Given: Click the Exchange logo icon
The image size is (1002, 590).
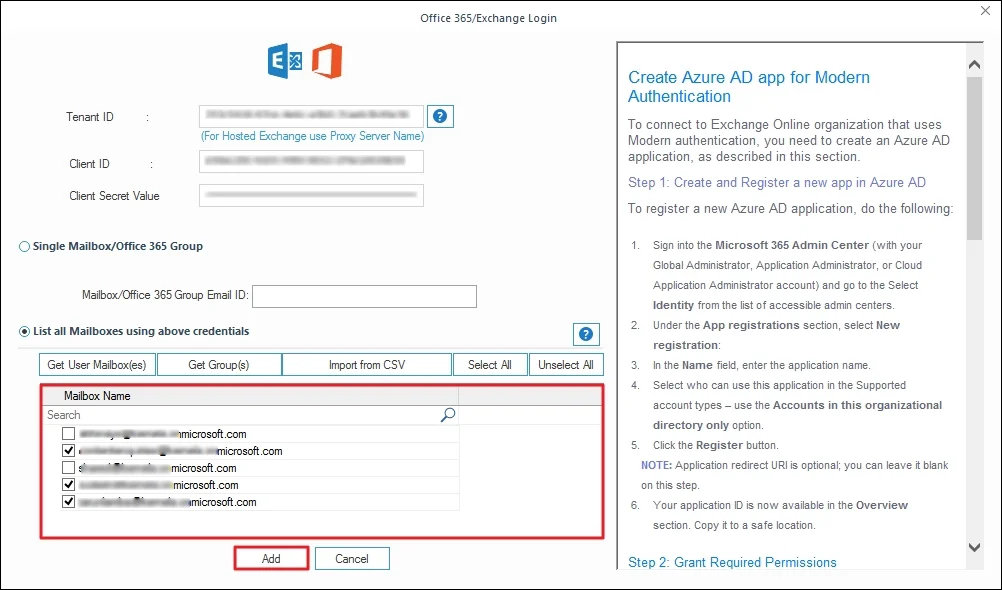Looking at the screenshot, I should click(285, 61).
